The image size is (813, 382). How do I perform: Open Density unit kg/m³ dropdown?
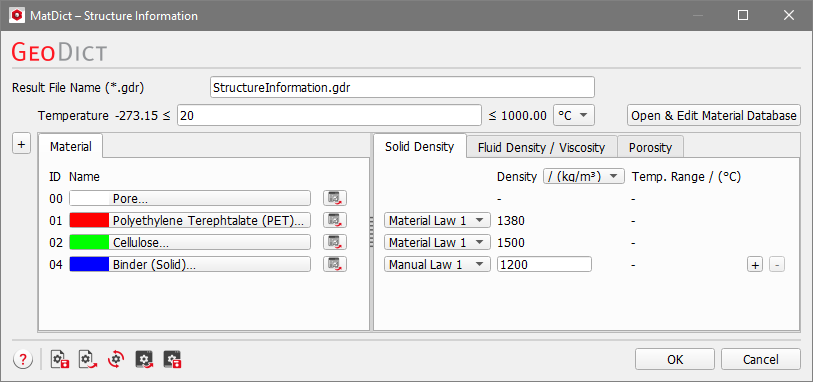point(583,176)
